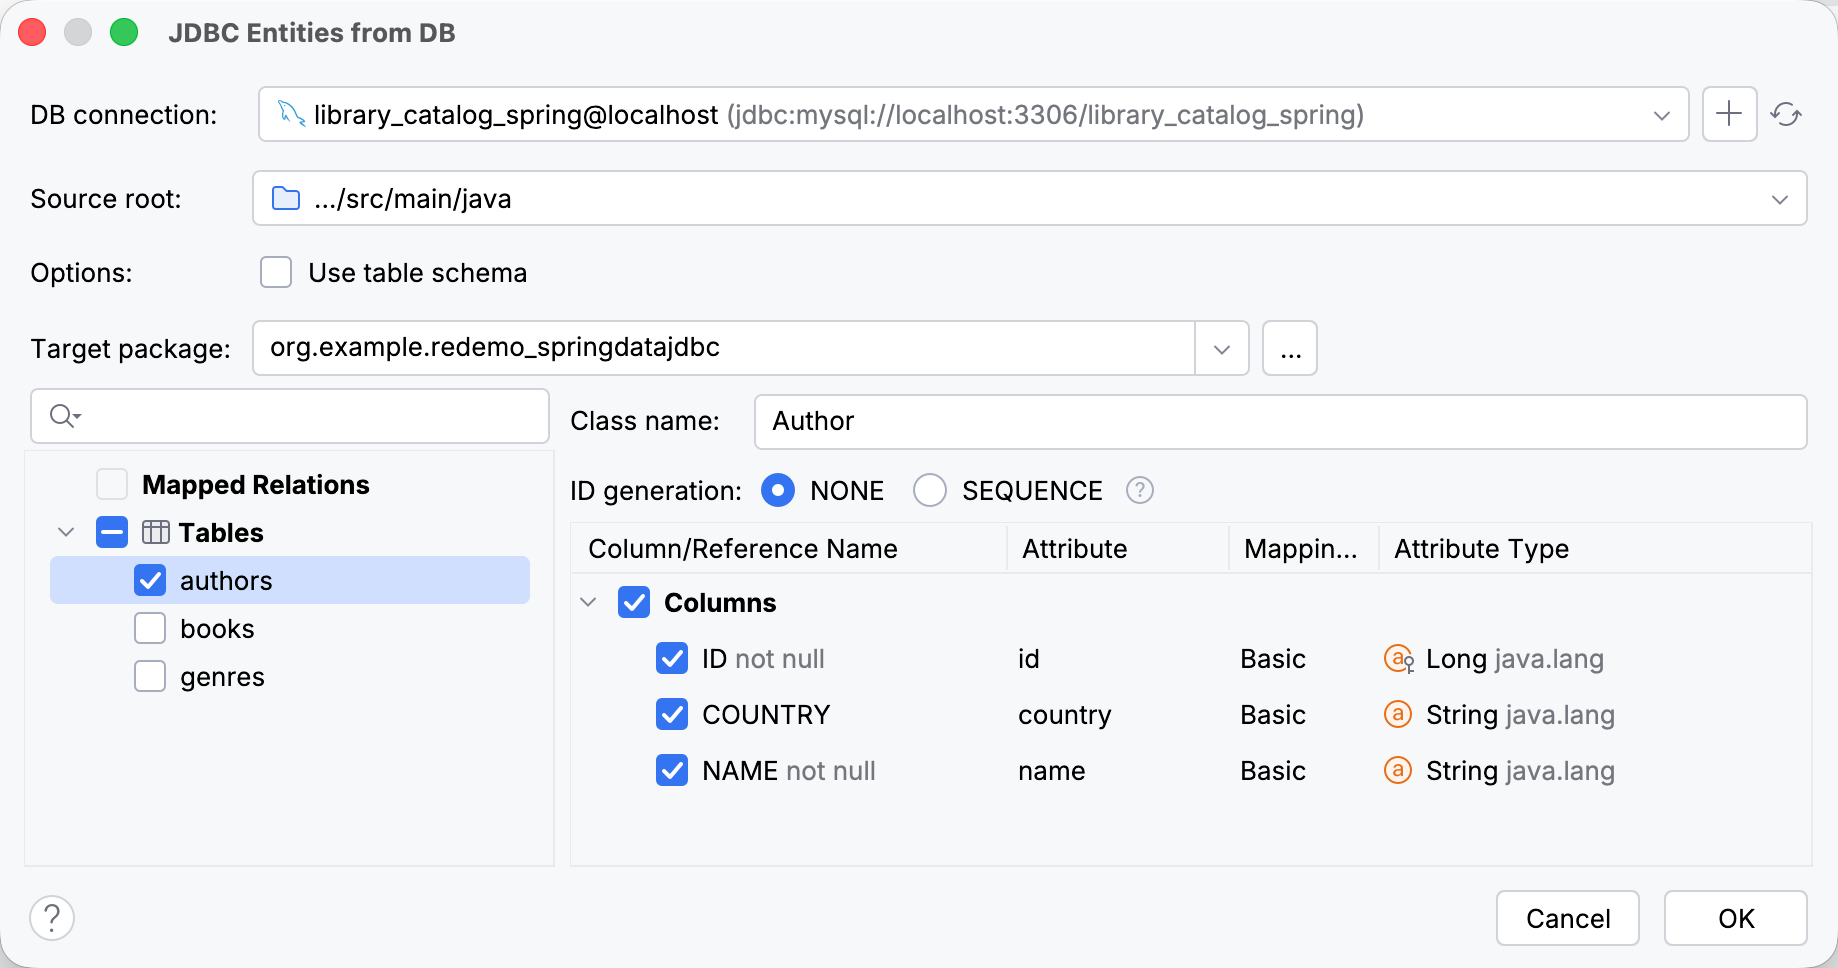
Task: Uncheck the authors table
Action: [150, 580]
